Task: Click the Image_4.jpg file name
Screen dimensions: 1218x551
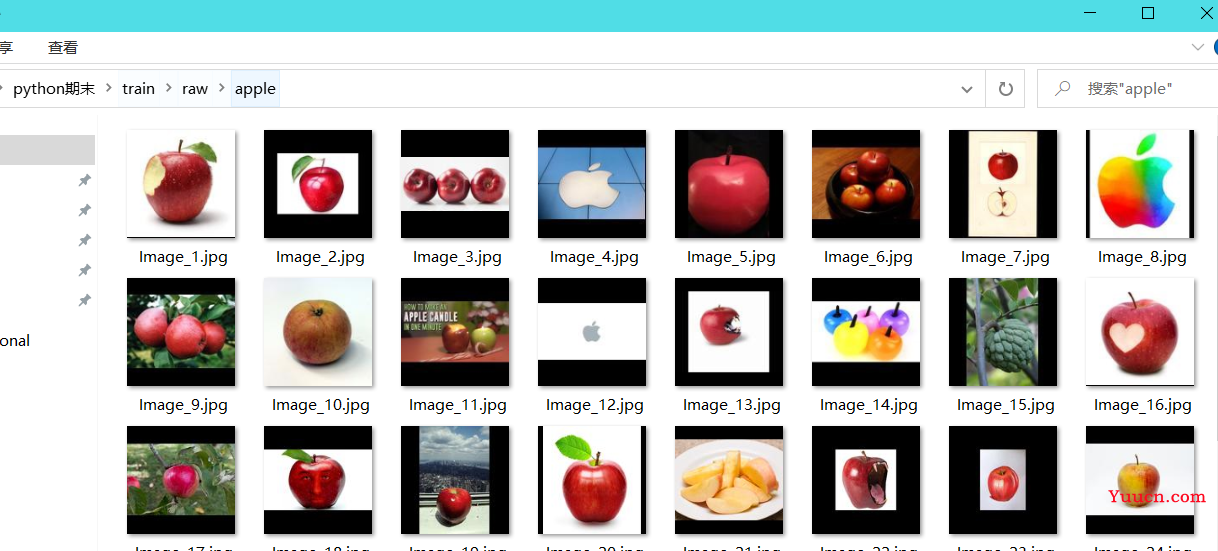Action: pyautogui.click(x=594, y=257)
